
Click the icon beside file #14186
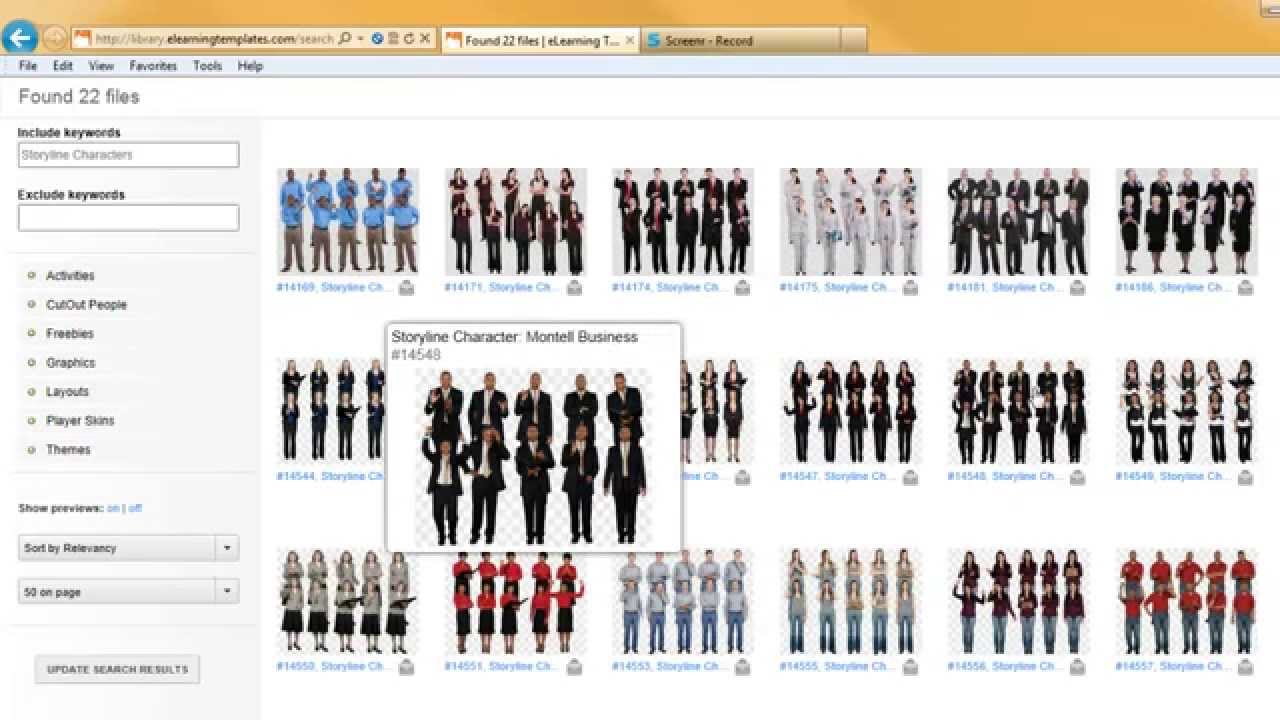pyautogui.click(x=1245, y=288)
